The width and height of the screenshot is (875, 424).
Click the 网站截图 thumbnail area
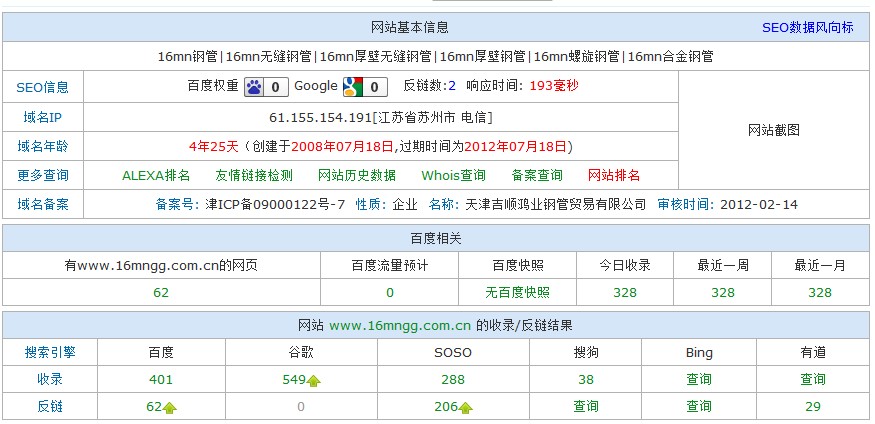(774, 130)
